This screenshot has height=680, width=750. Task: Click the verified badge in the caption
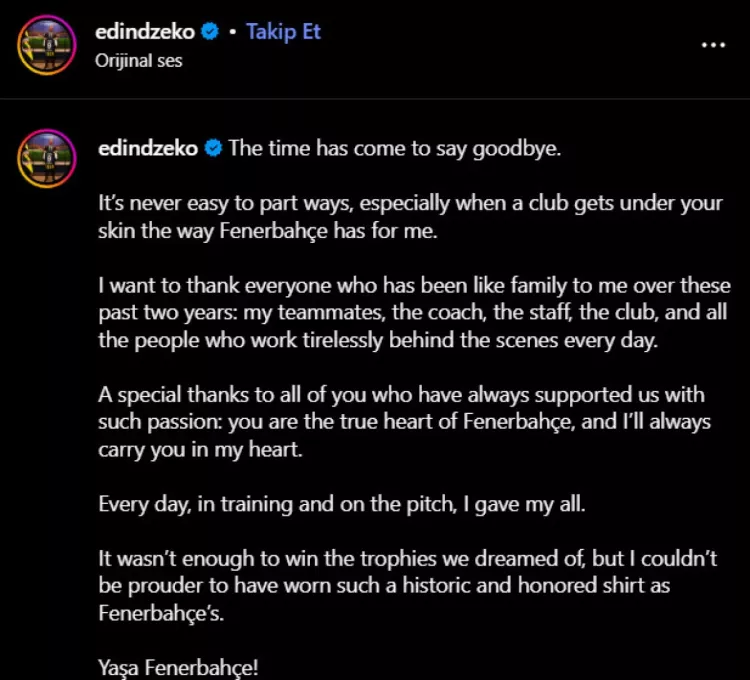pyautogui.click(x=213, y=148)
